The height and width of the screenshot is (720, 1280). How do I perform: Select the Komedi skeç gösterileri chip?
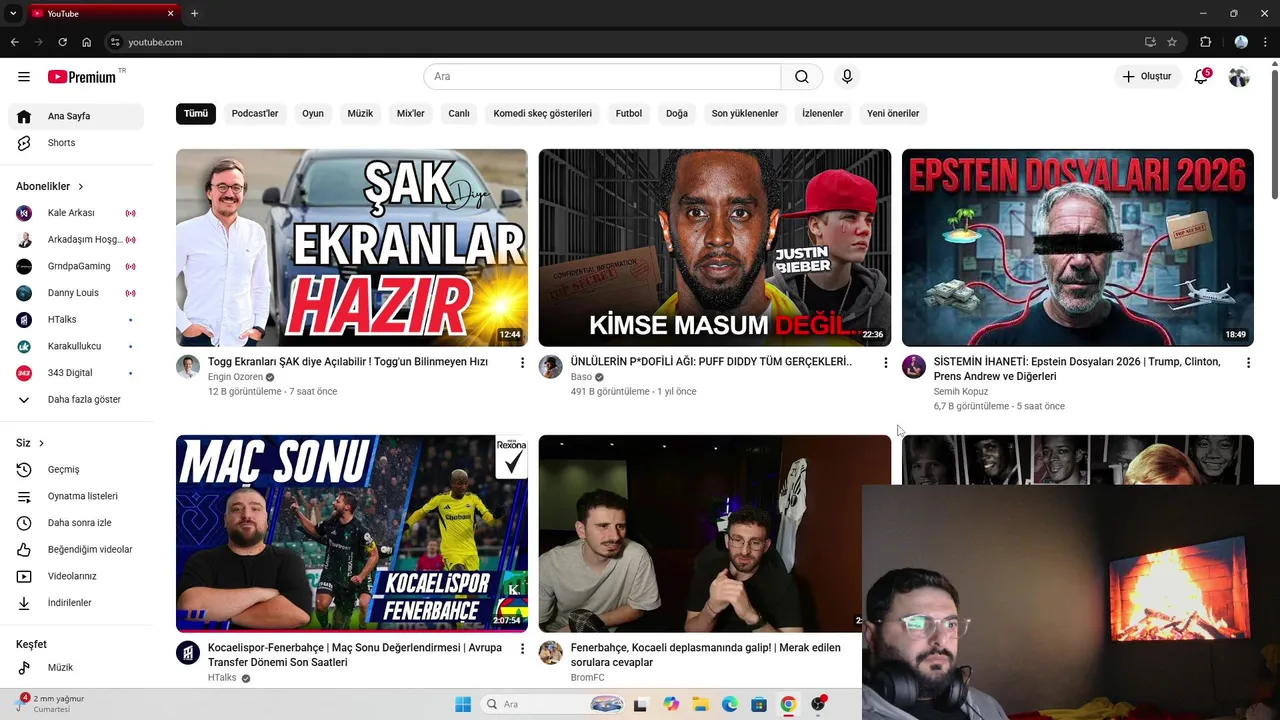click(543, 113)
